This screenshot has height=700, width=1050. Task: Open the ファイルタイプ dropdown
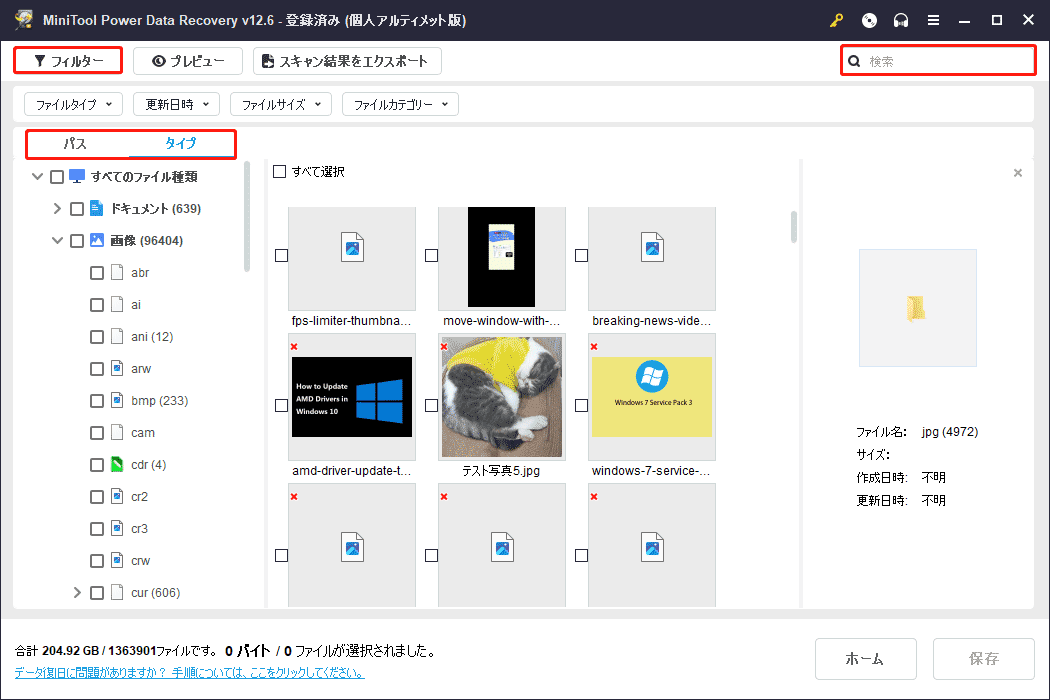[73, 103]
